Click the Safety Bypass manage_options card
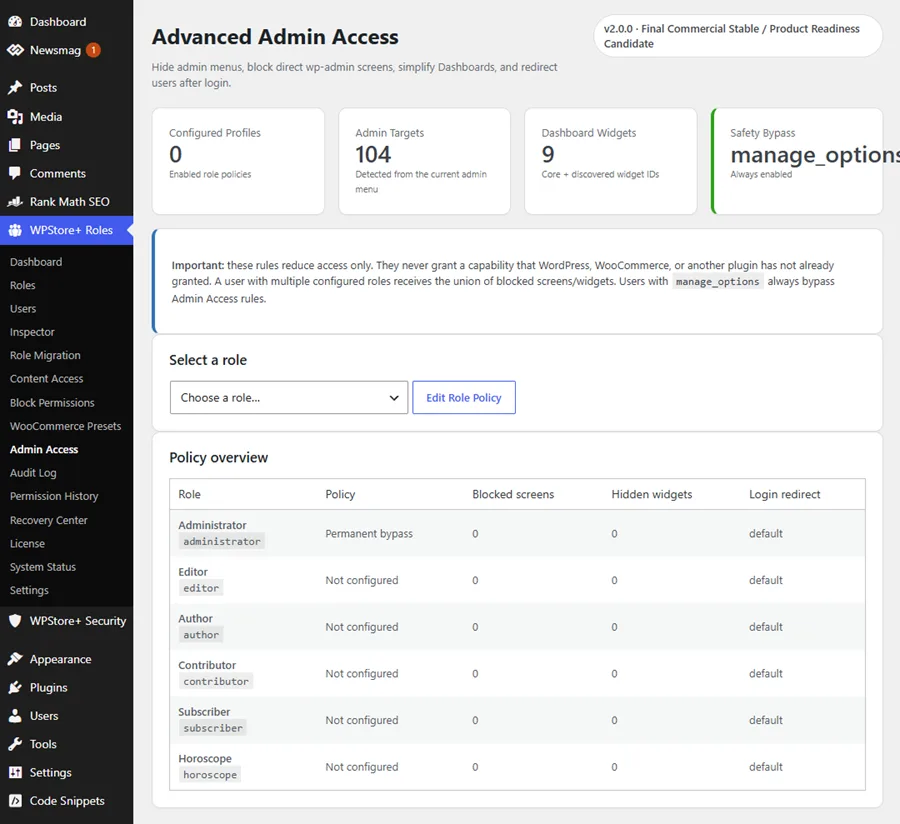This screenshot has height=824, width=900. pos(797,161)
